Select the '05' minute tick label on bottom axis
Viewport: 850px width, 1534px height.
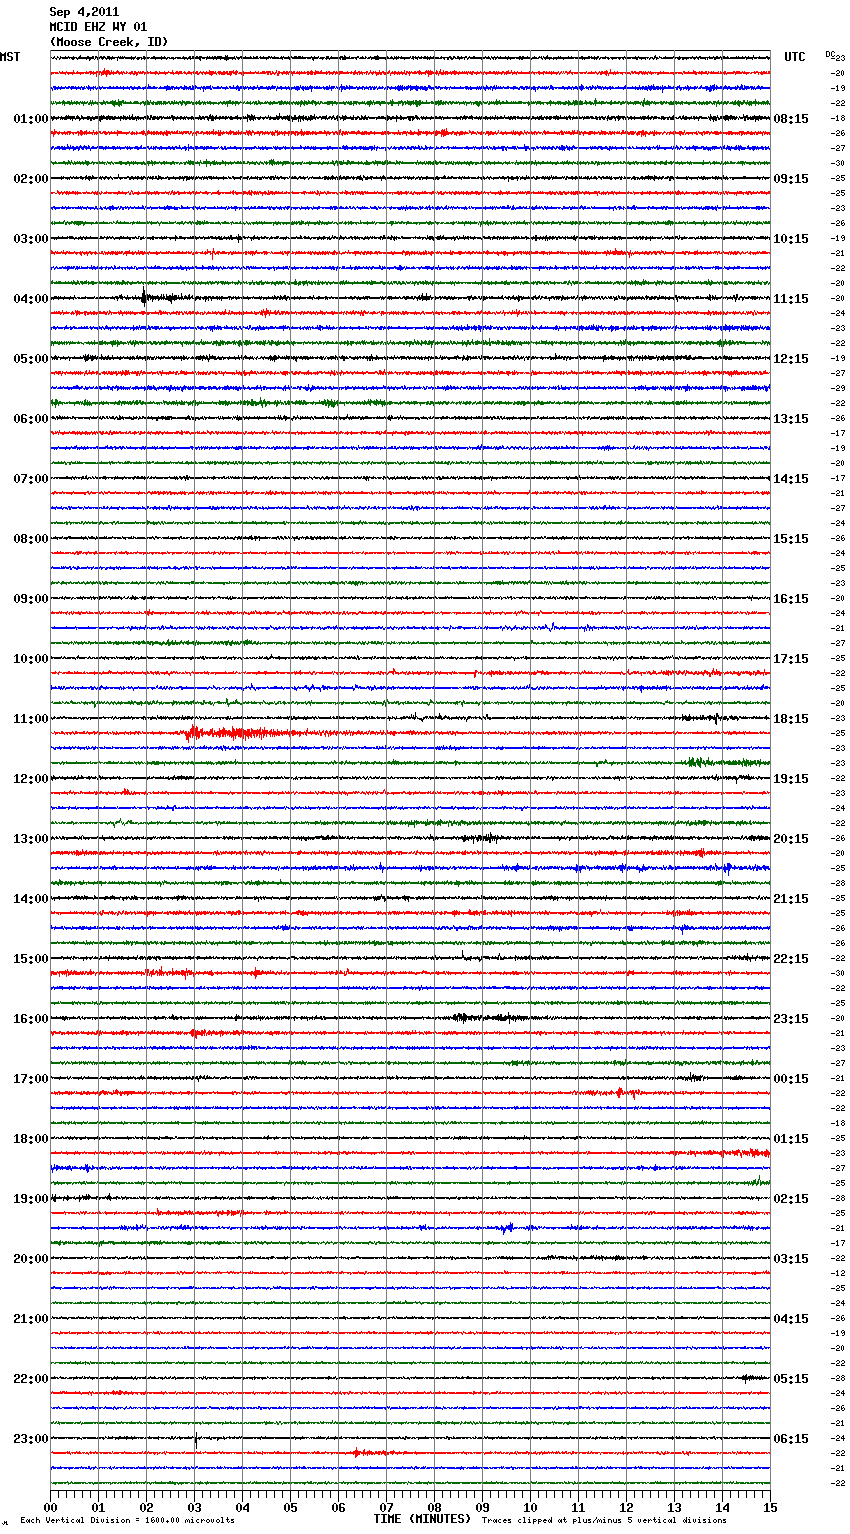(x=290, y=1507)
